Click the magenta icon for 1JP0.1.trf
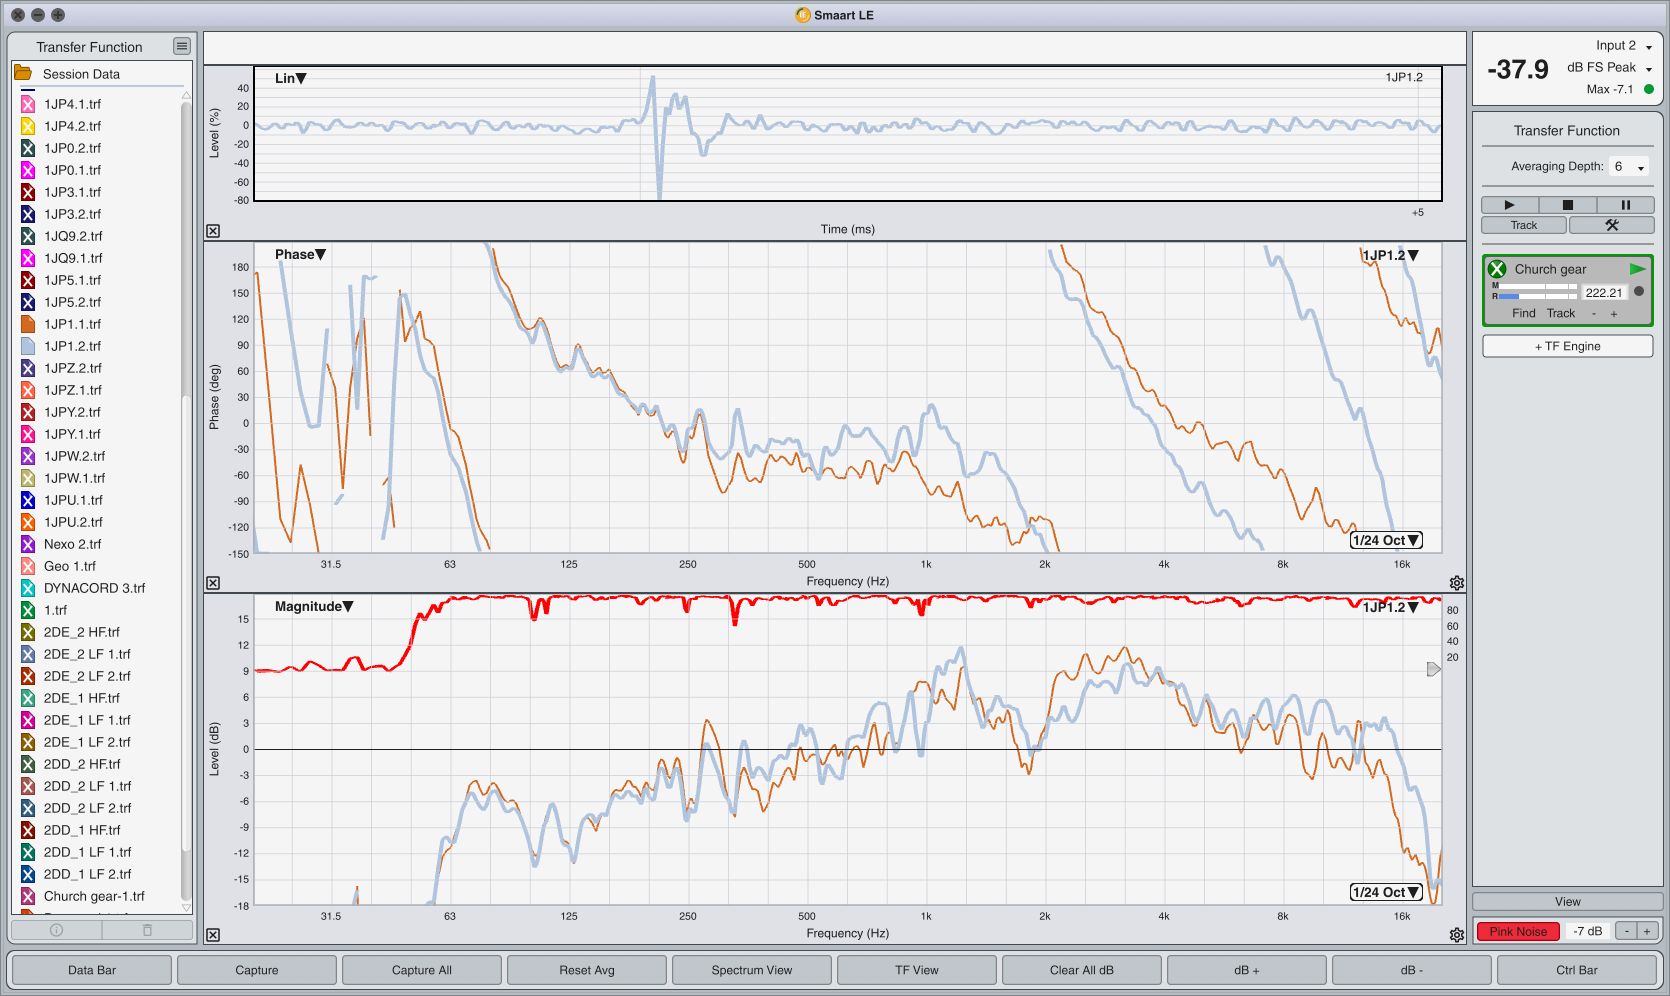Screen dimensions: 1670x996 [28, 170]
